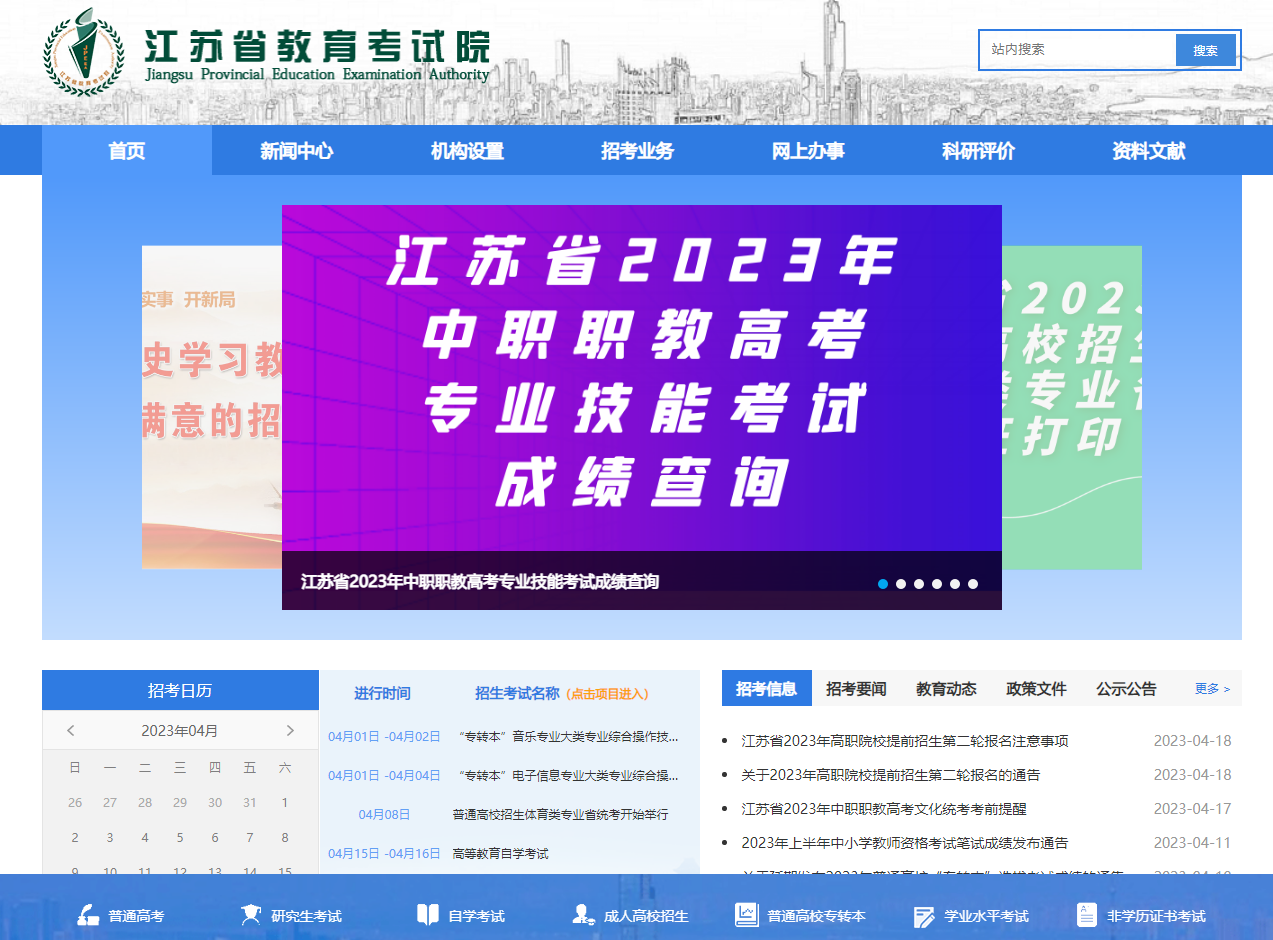Click the 招考日历 panel header
Viewport: 1273px width, 940px height.
[180, 690]
